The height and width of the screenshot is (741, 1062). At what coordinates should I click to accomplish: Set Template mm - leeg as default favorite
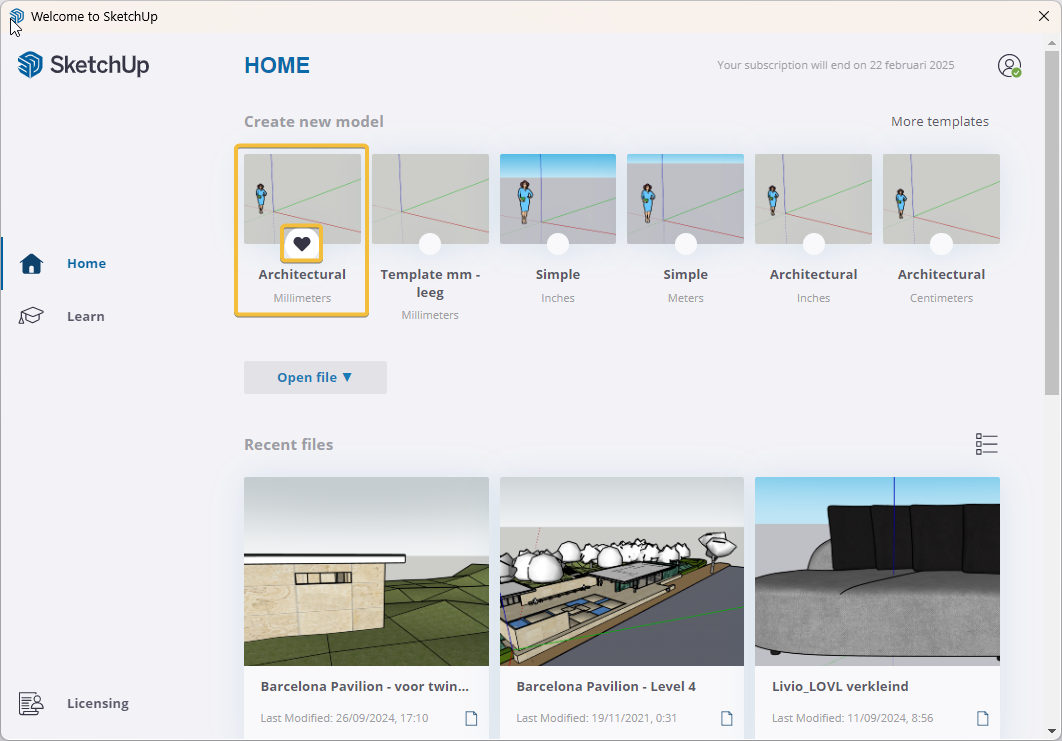(x=430, y=244)
